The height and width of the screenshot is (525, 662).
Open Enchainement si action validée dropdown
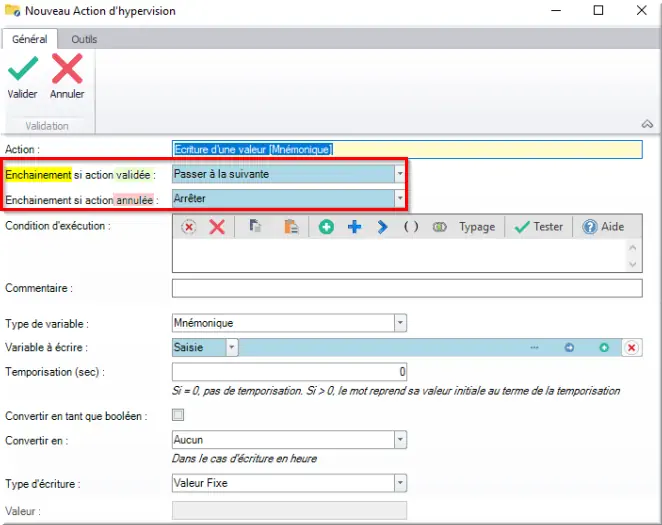399,174
